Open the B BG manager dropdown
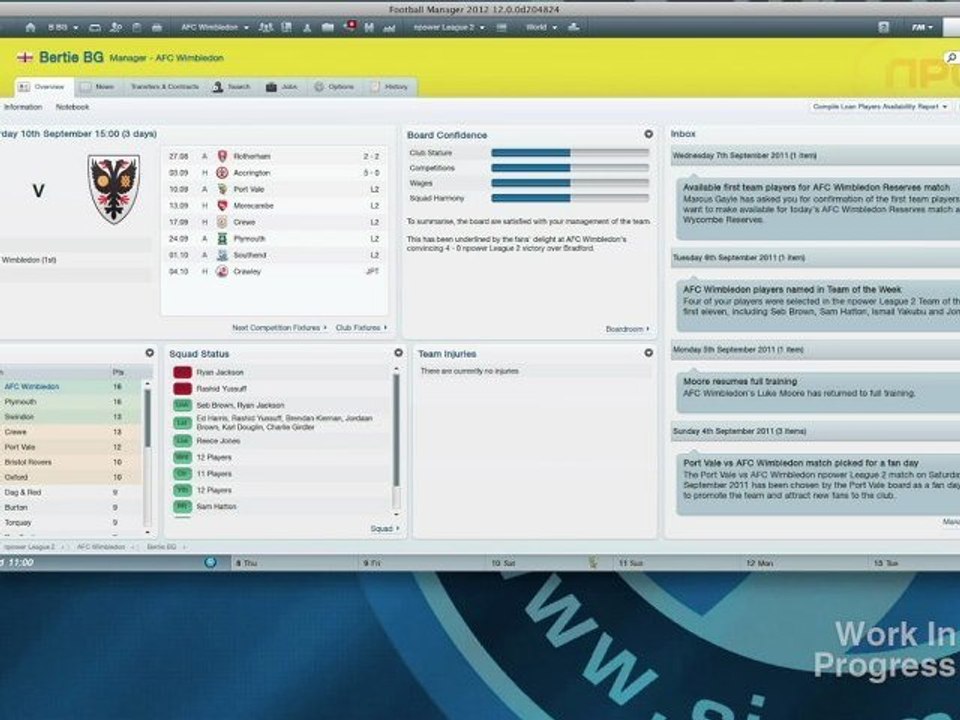Image resolution: width=960 pixels, height=720 pixels. tap(62, 28)
